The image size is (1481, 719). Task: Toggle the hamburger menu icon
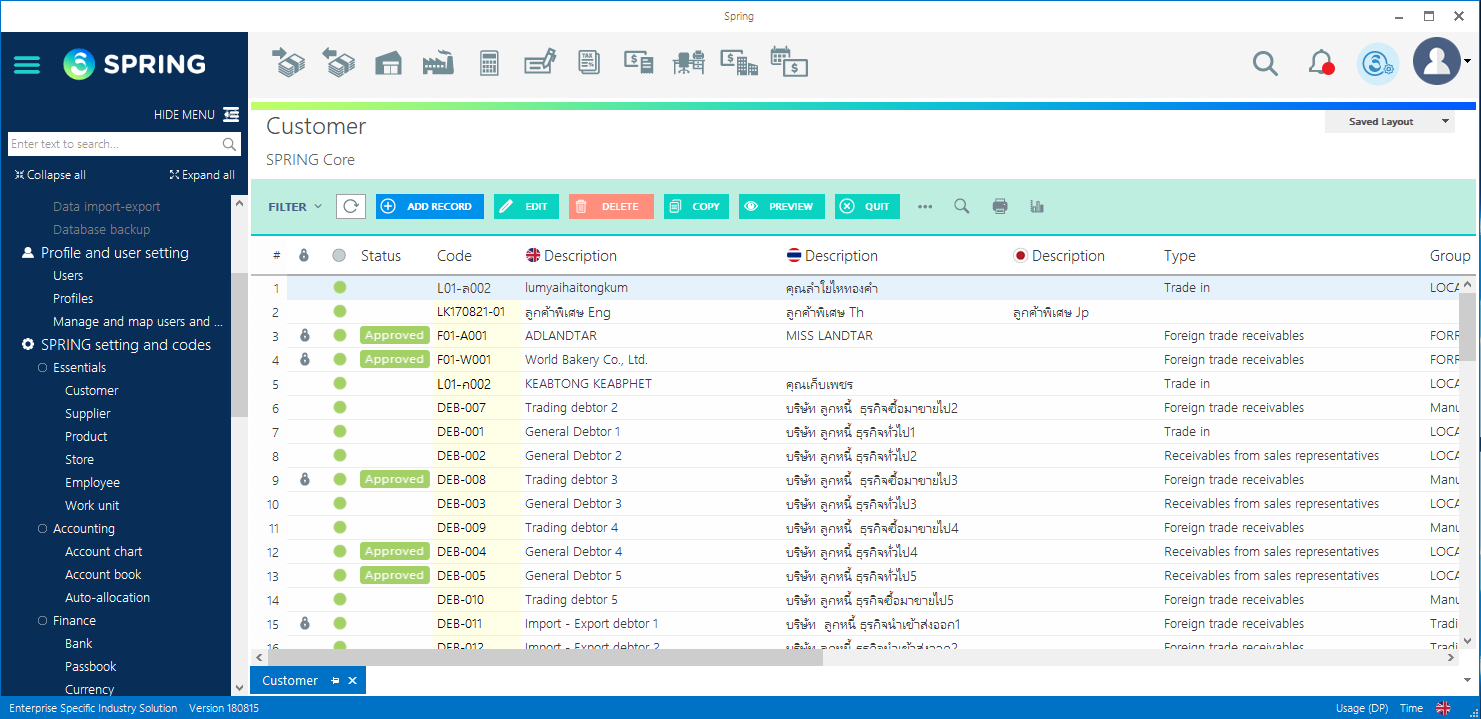(27, 65)
